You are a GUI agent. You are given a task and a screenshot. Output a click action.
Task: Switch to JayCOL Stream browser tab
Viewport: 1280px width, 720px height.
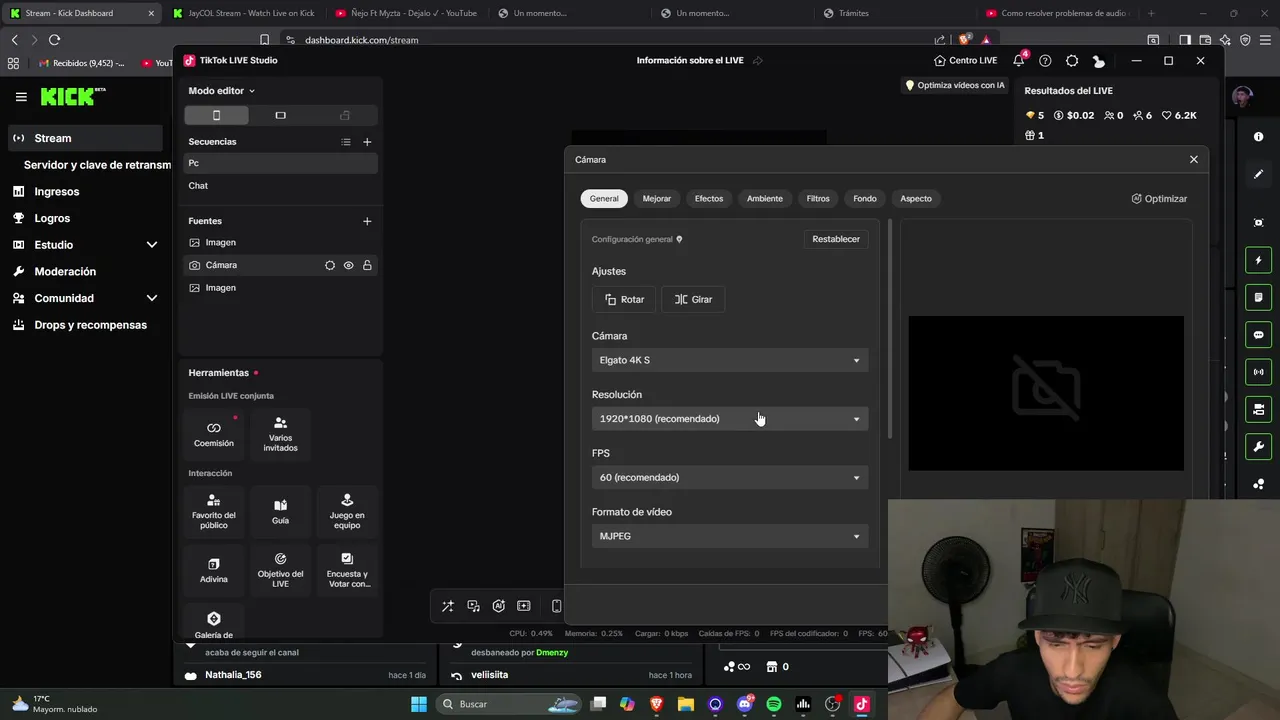[x=244, y=13]
